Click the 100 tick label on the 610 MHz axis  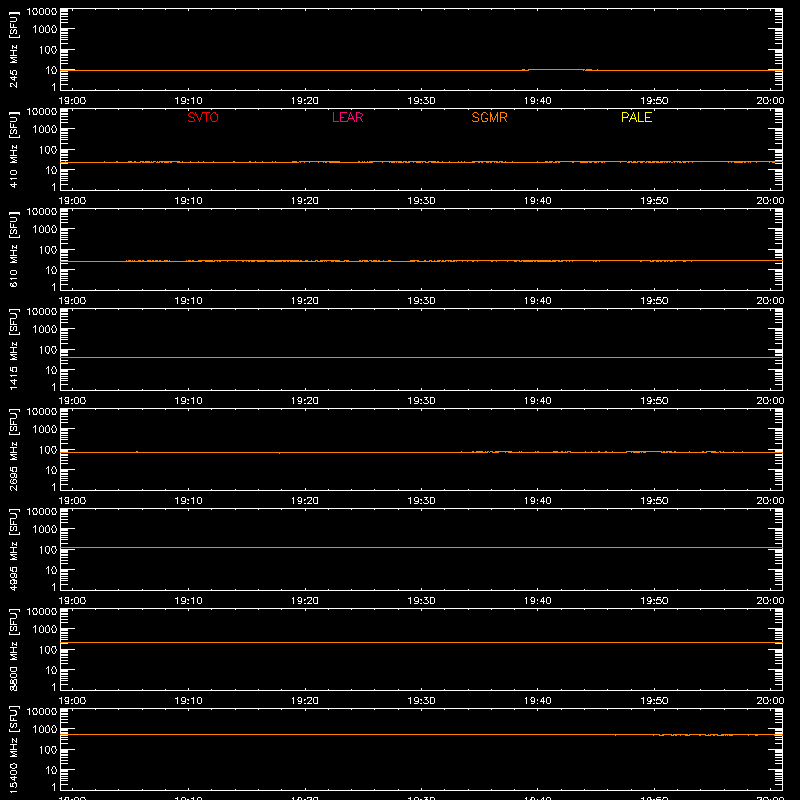tap(48, 249)
